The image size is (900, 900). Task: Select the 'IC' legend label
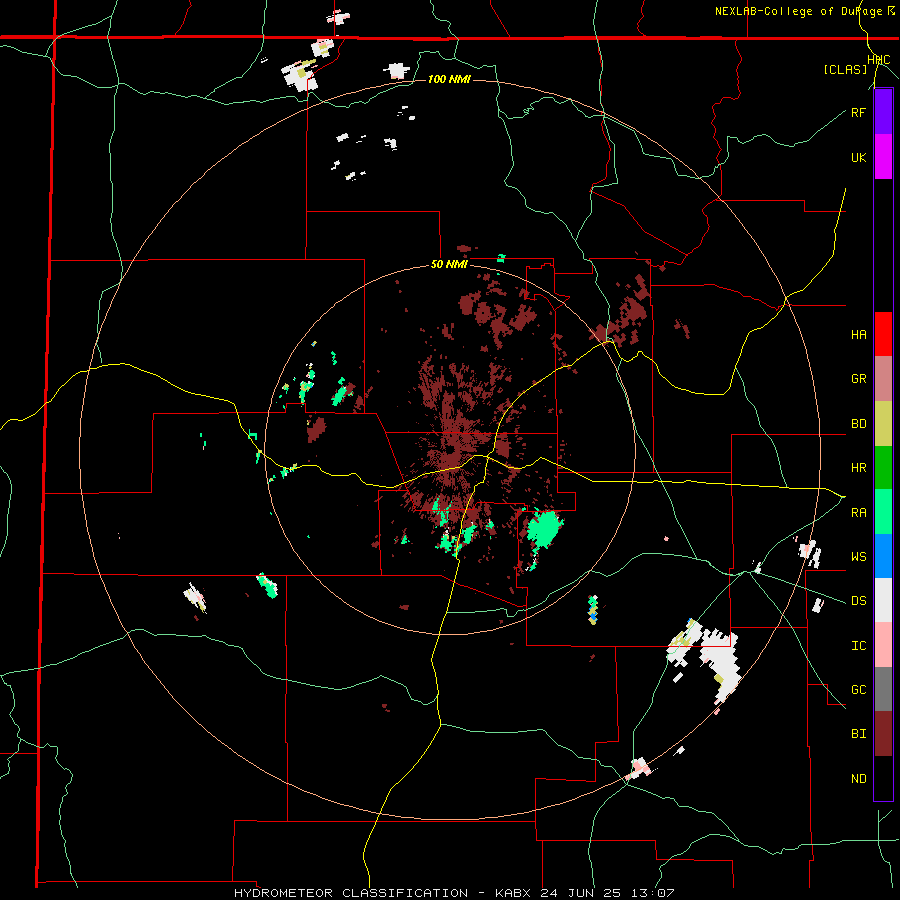coord(858,646)
